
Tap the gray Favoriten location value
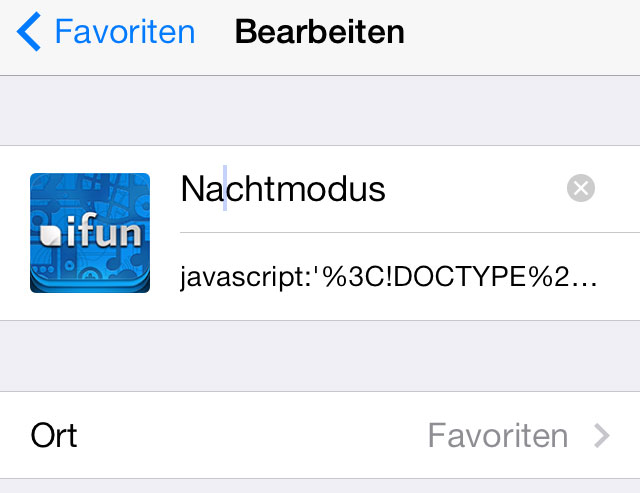tap(498, 435)
